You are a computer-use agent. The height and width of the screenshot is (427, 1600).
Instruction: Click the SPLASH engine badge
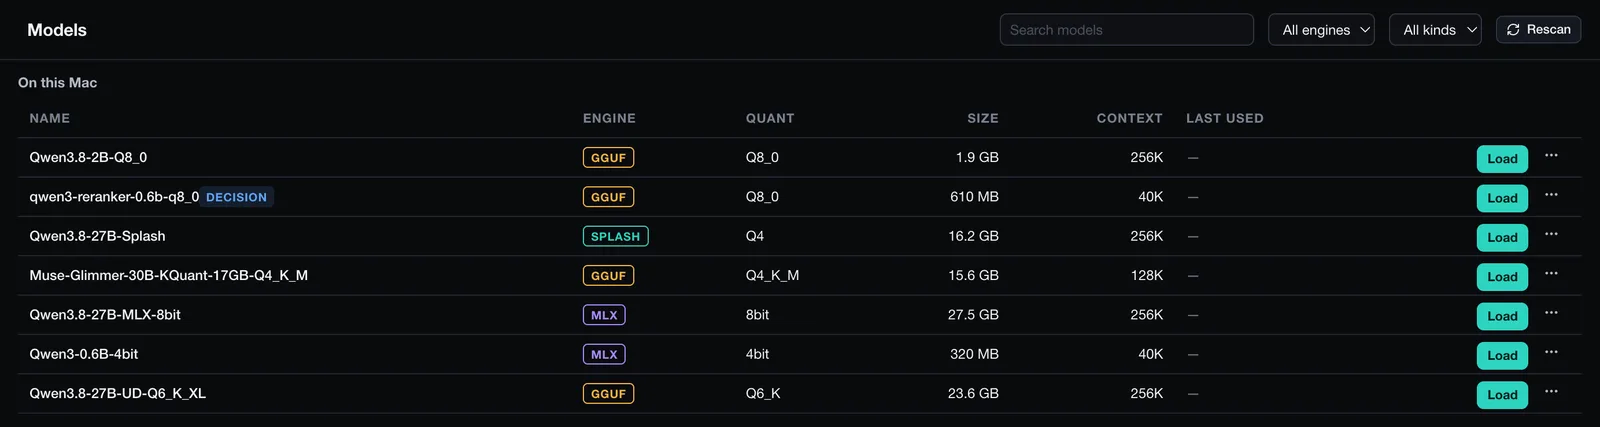[x=616, y=236]
